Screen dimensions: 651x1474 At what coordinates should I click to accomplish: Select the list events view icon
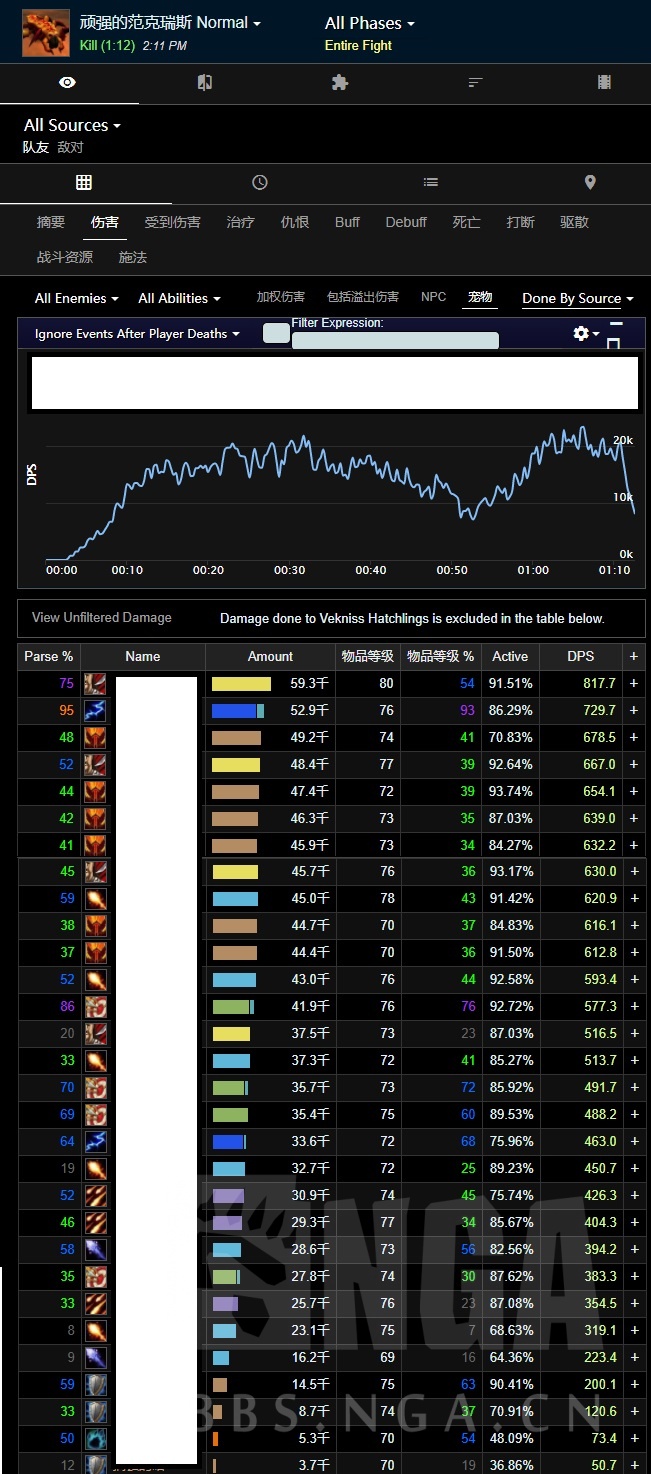point(430,182)
